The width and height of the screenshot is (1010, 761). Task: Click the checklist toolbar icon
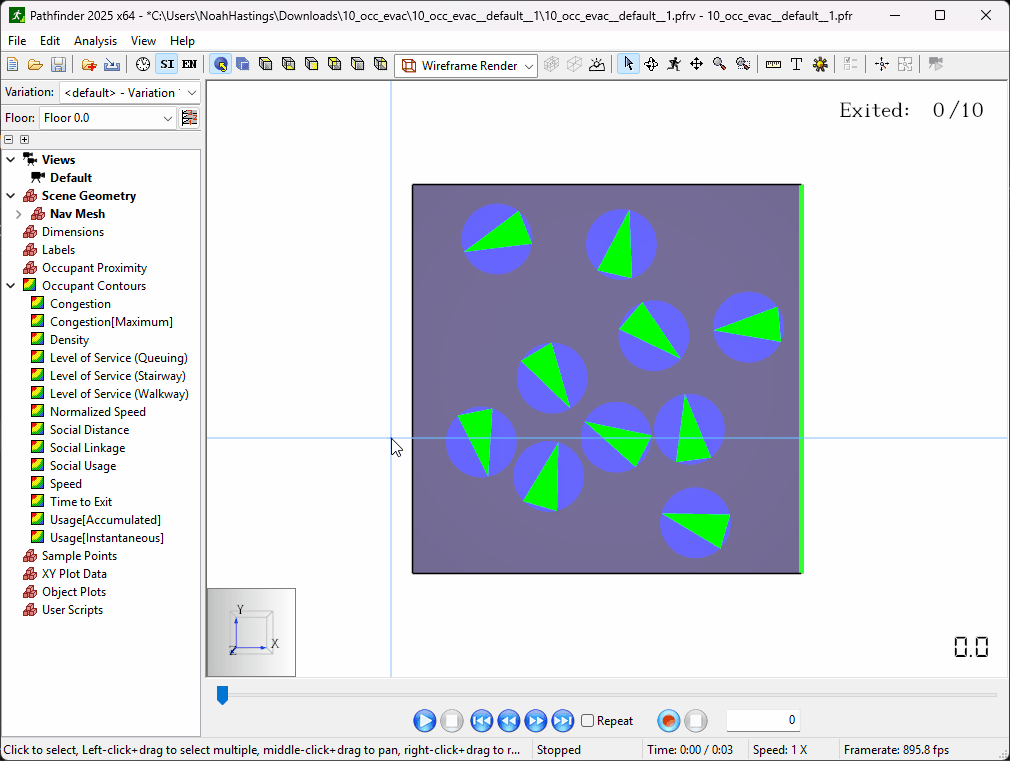(850, 64)
